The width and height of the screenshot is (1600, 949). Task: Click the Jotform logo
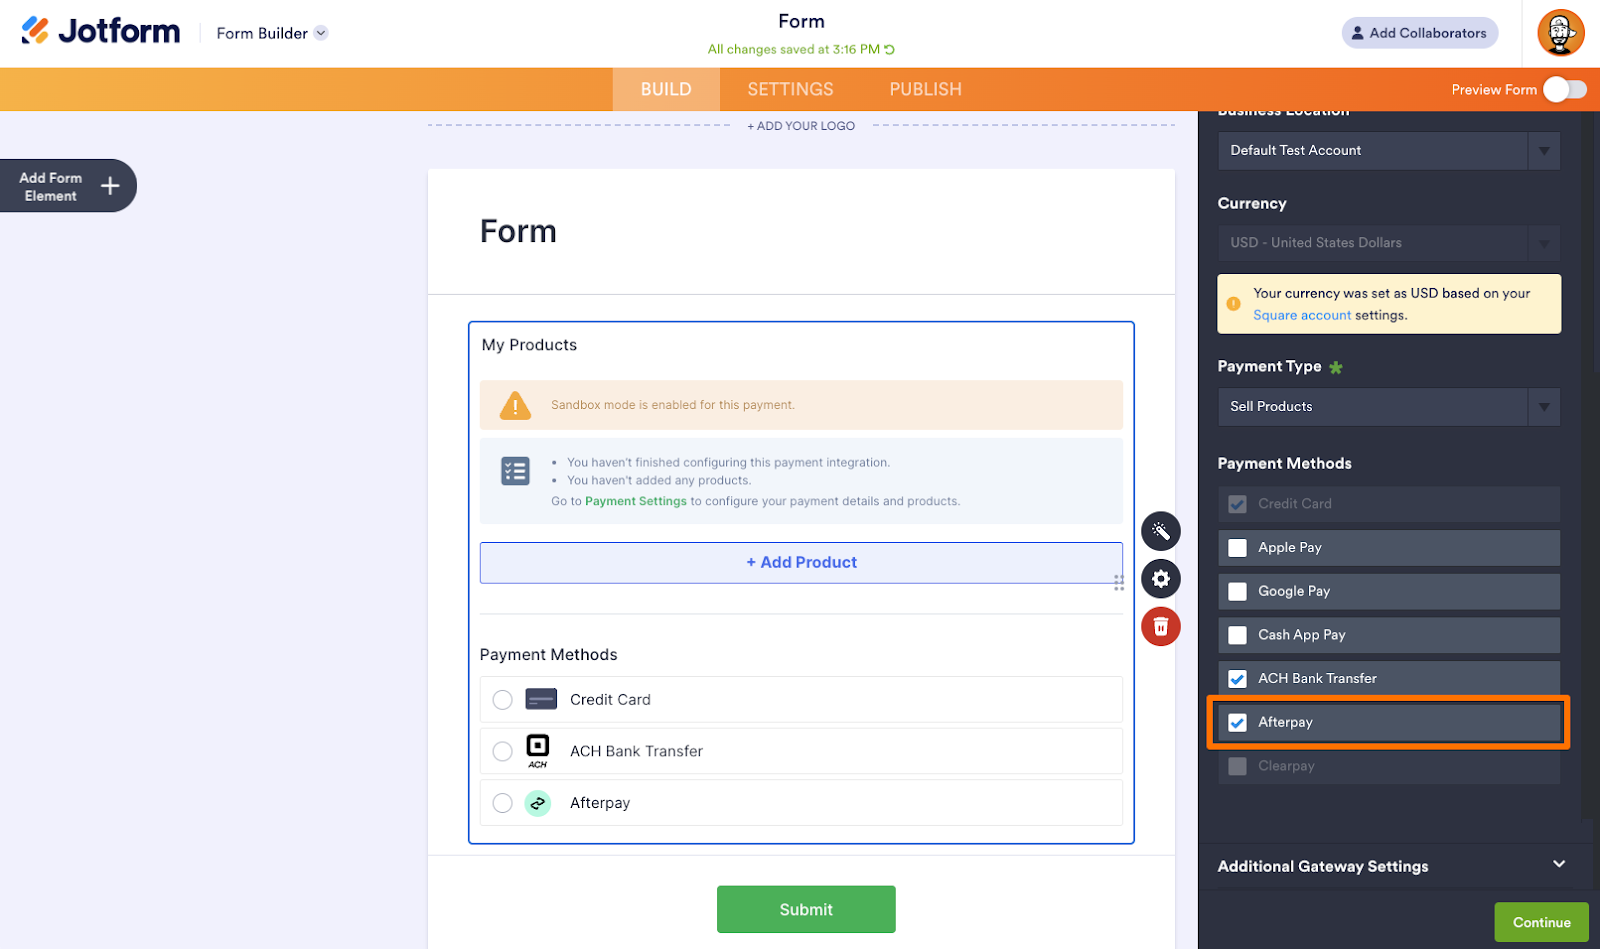click(101, 32)
